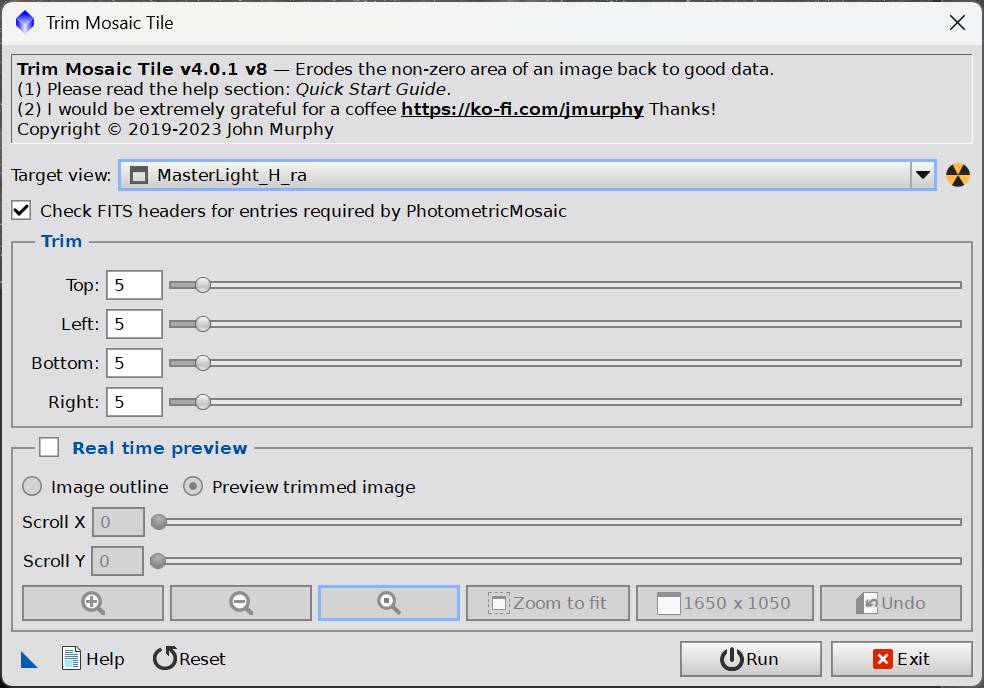Click the Left trim slider handle
The image size is (984, 688).
coord(203,324)
